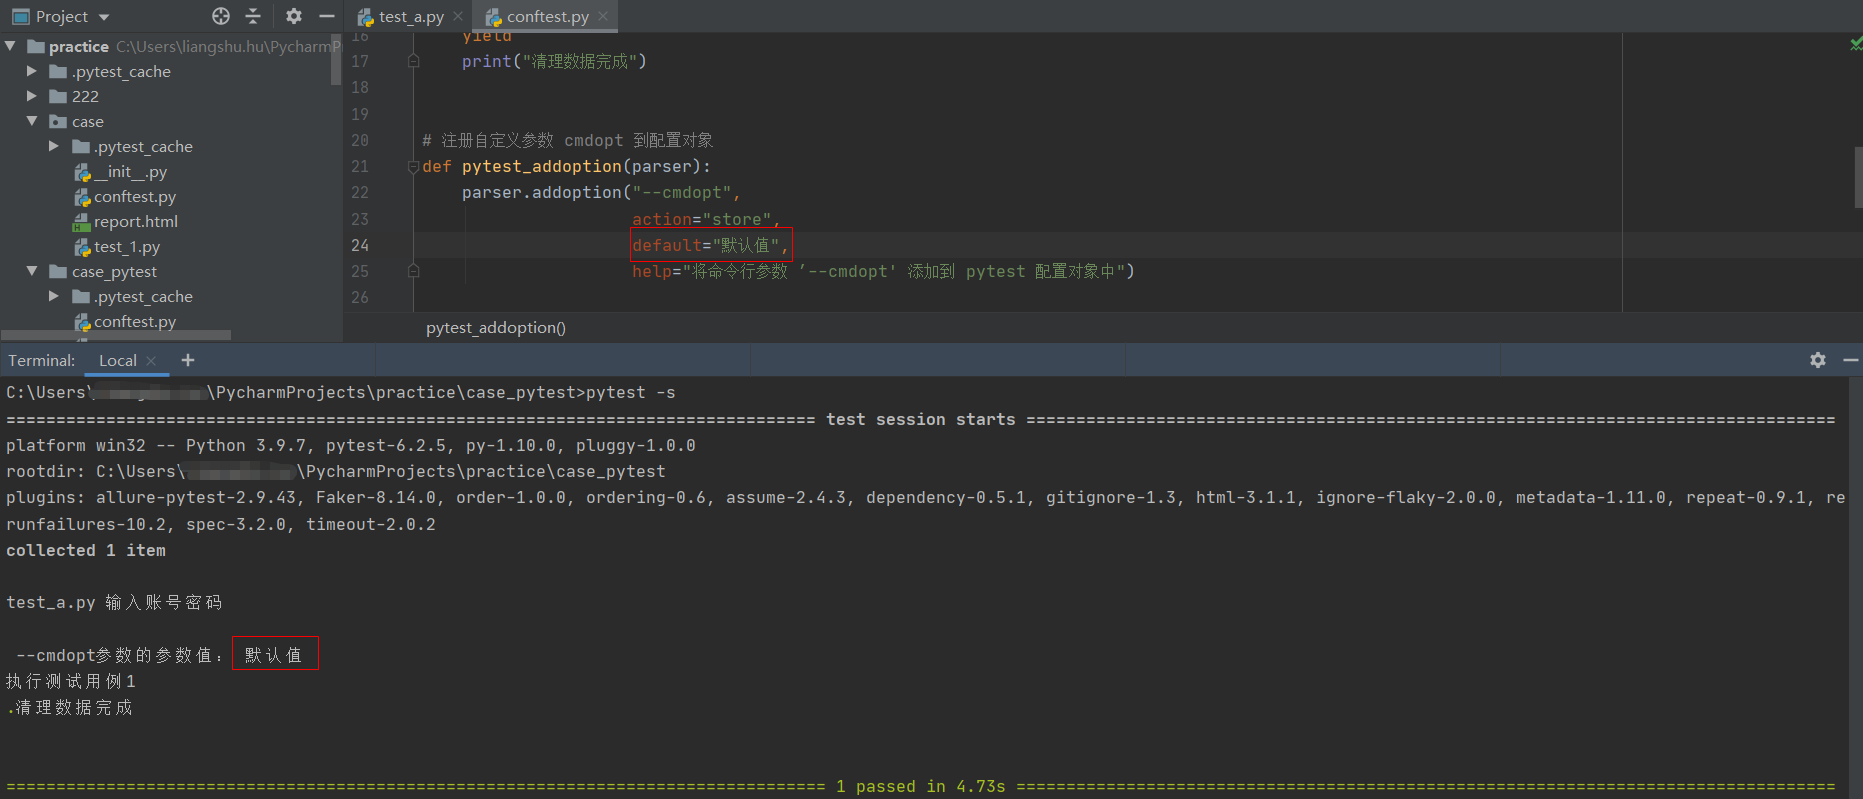
Task: Click the 222 folder icon
Action: 59,96
